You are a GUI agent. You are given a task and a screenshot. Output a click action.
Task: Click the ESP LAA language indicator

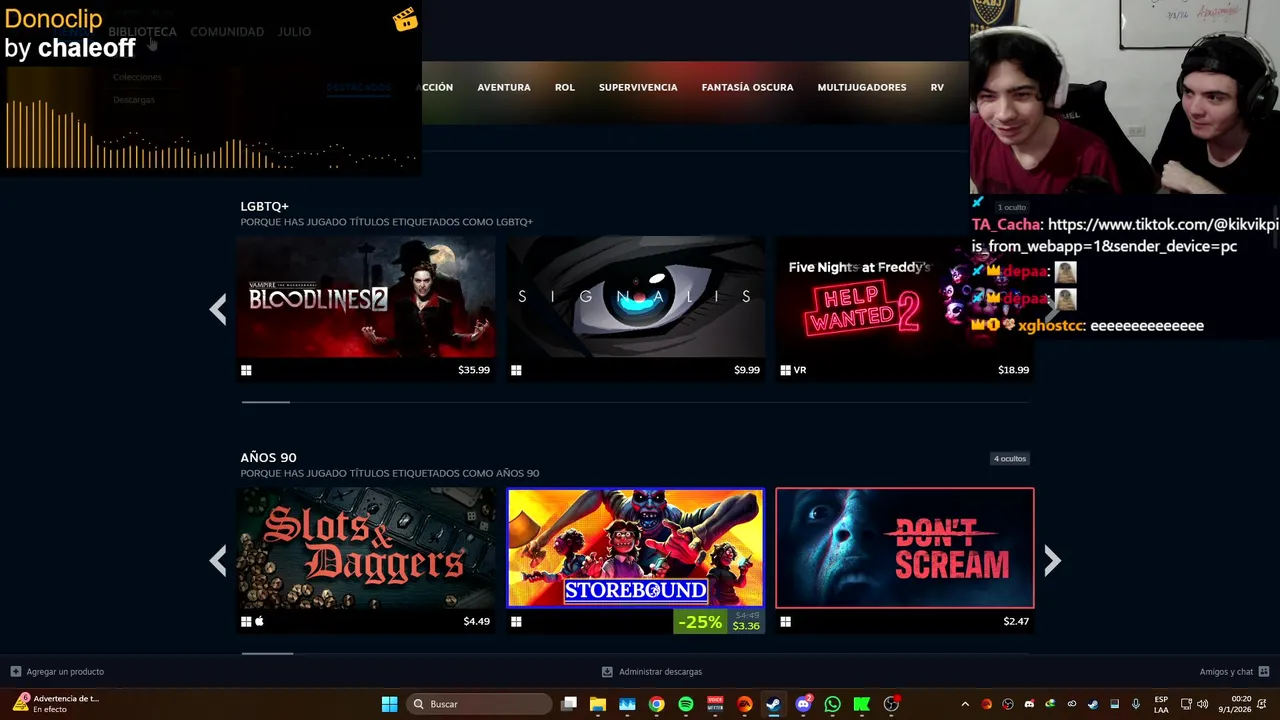tap(1161, 704)
